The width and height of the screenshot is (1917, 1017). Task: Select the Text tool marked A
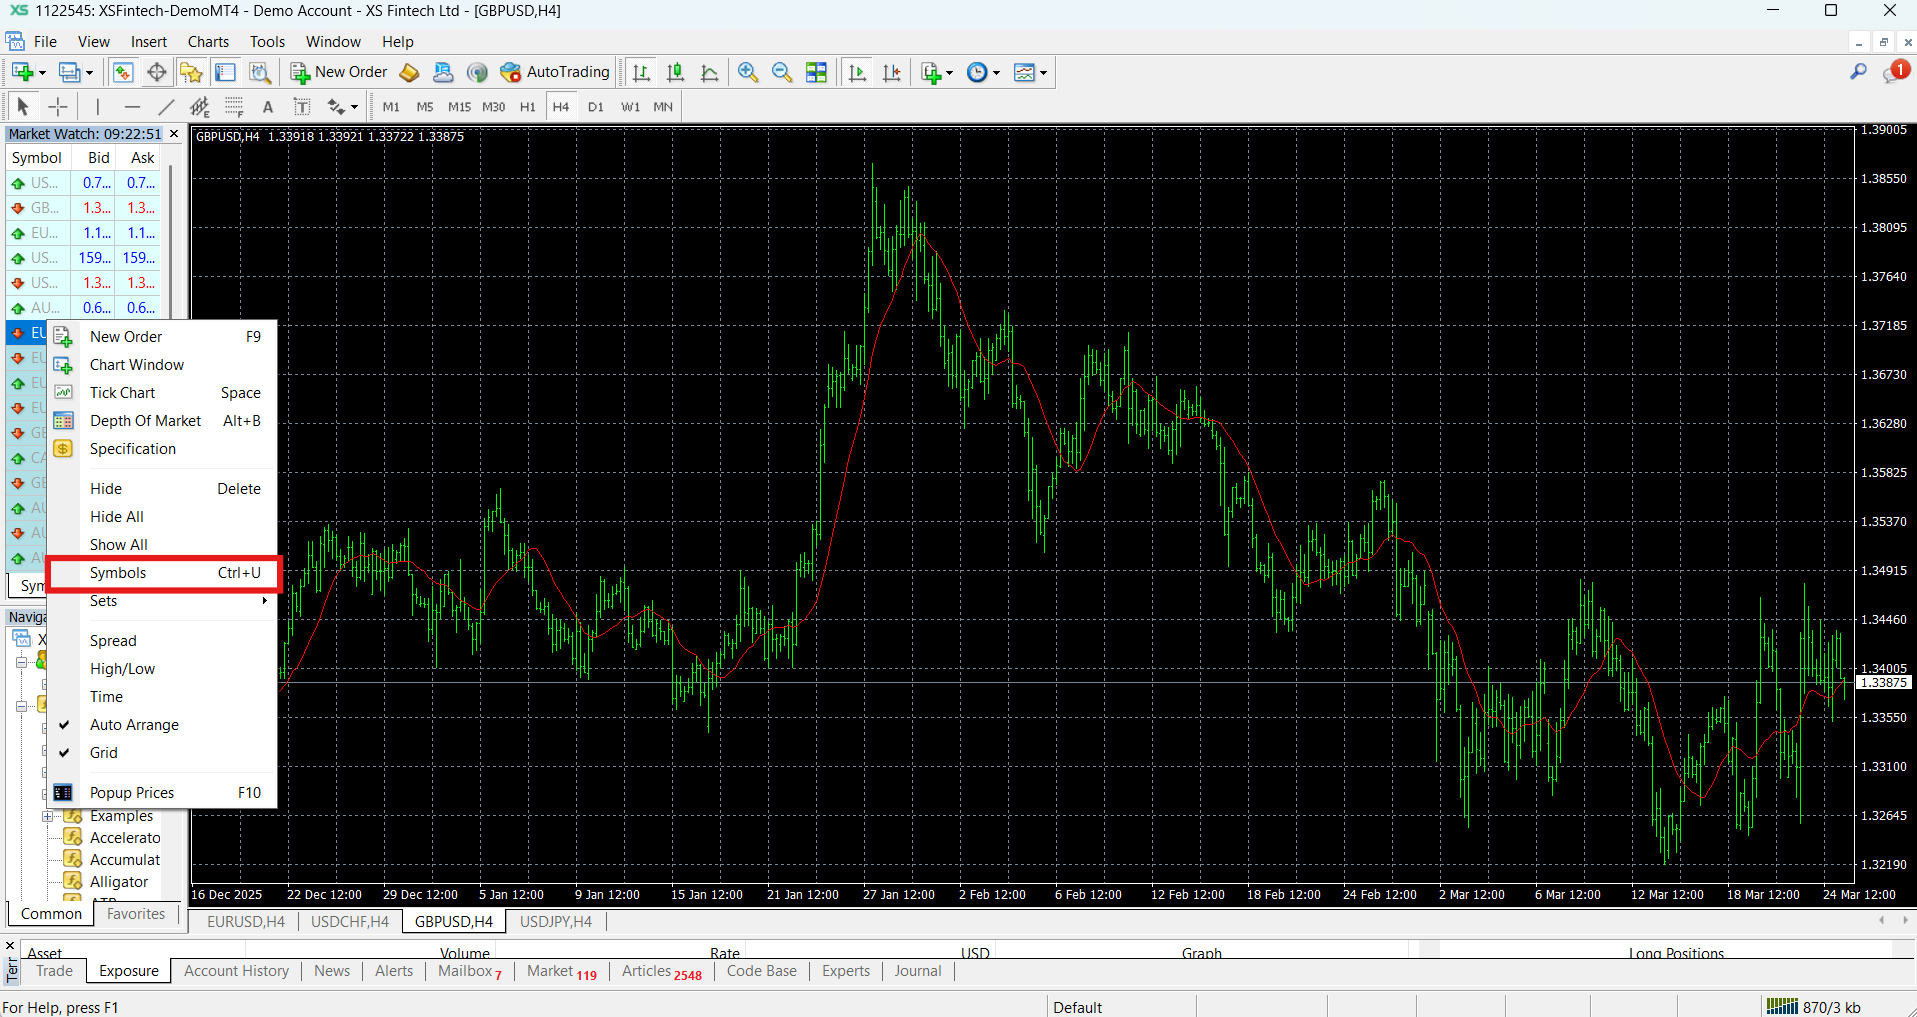[x=267, y=106]
